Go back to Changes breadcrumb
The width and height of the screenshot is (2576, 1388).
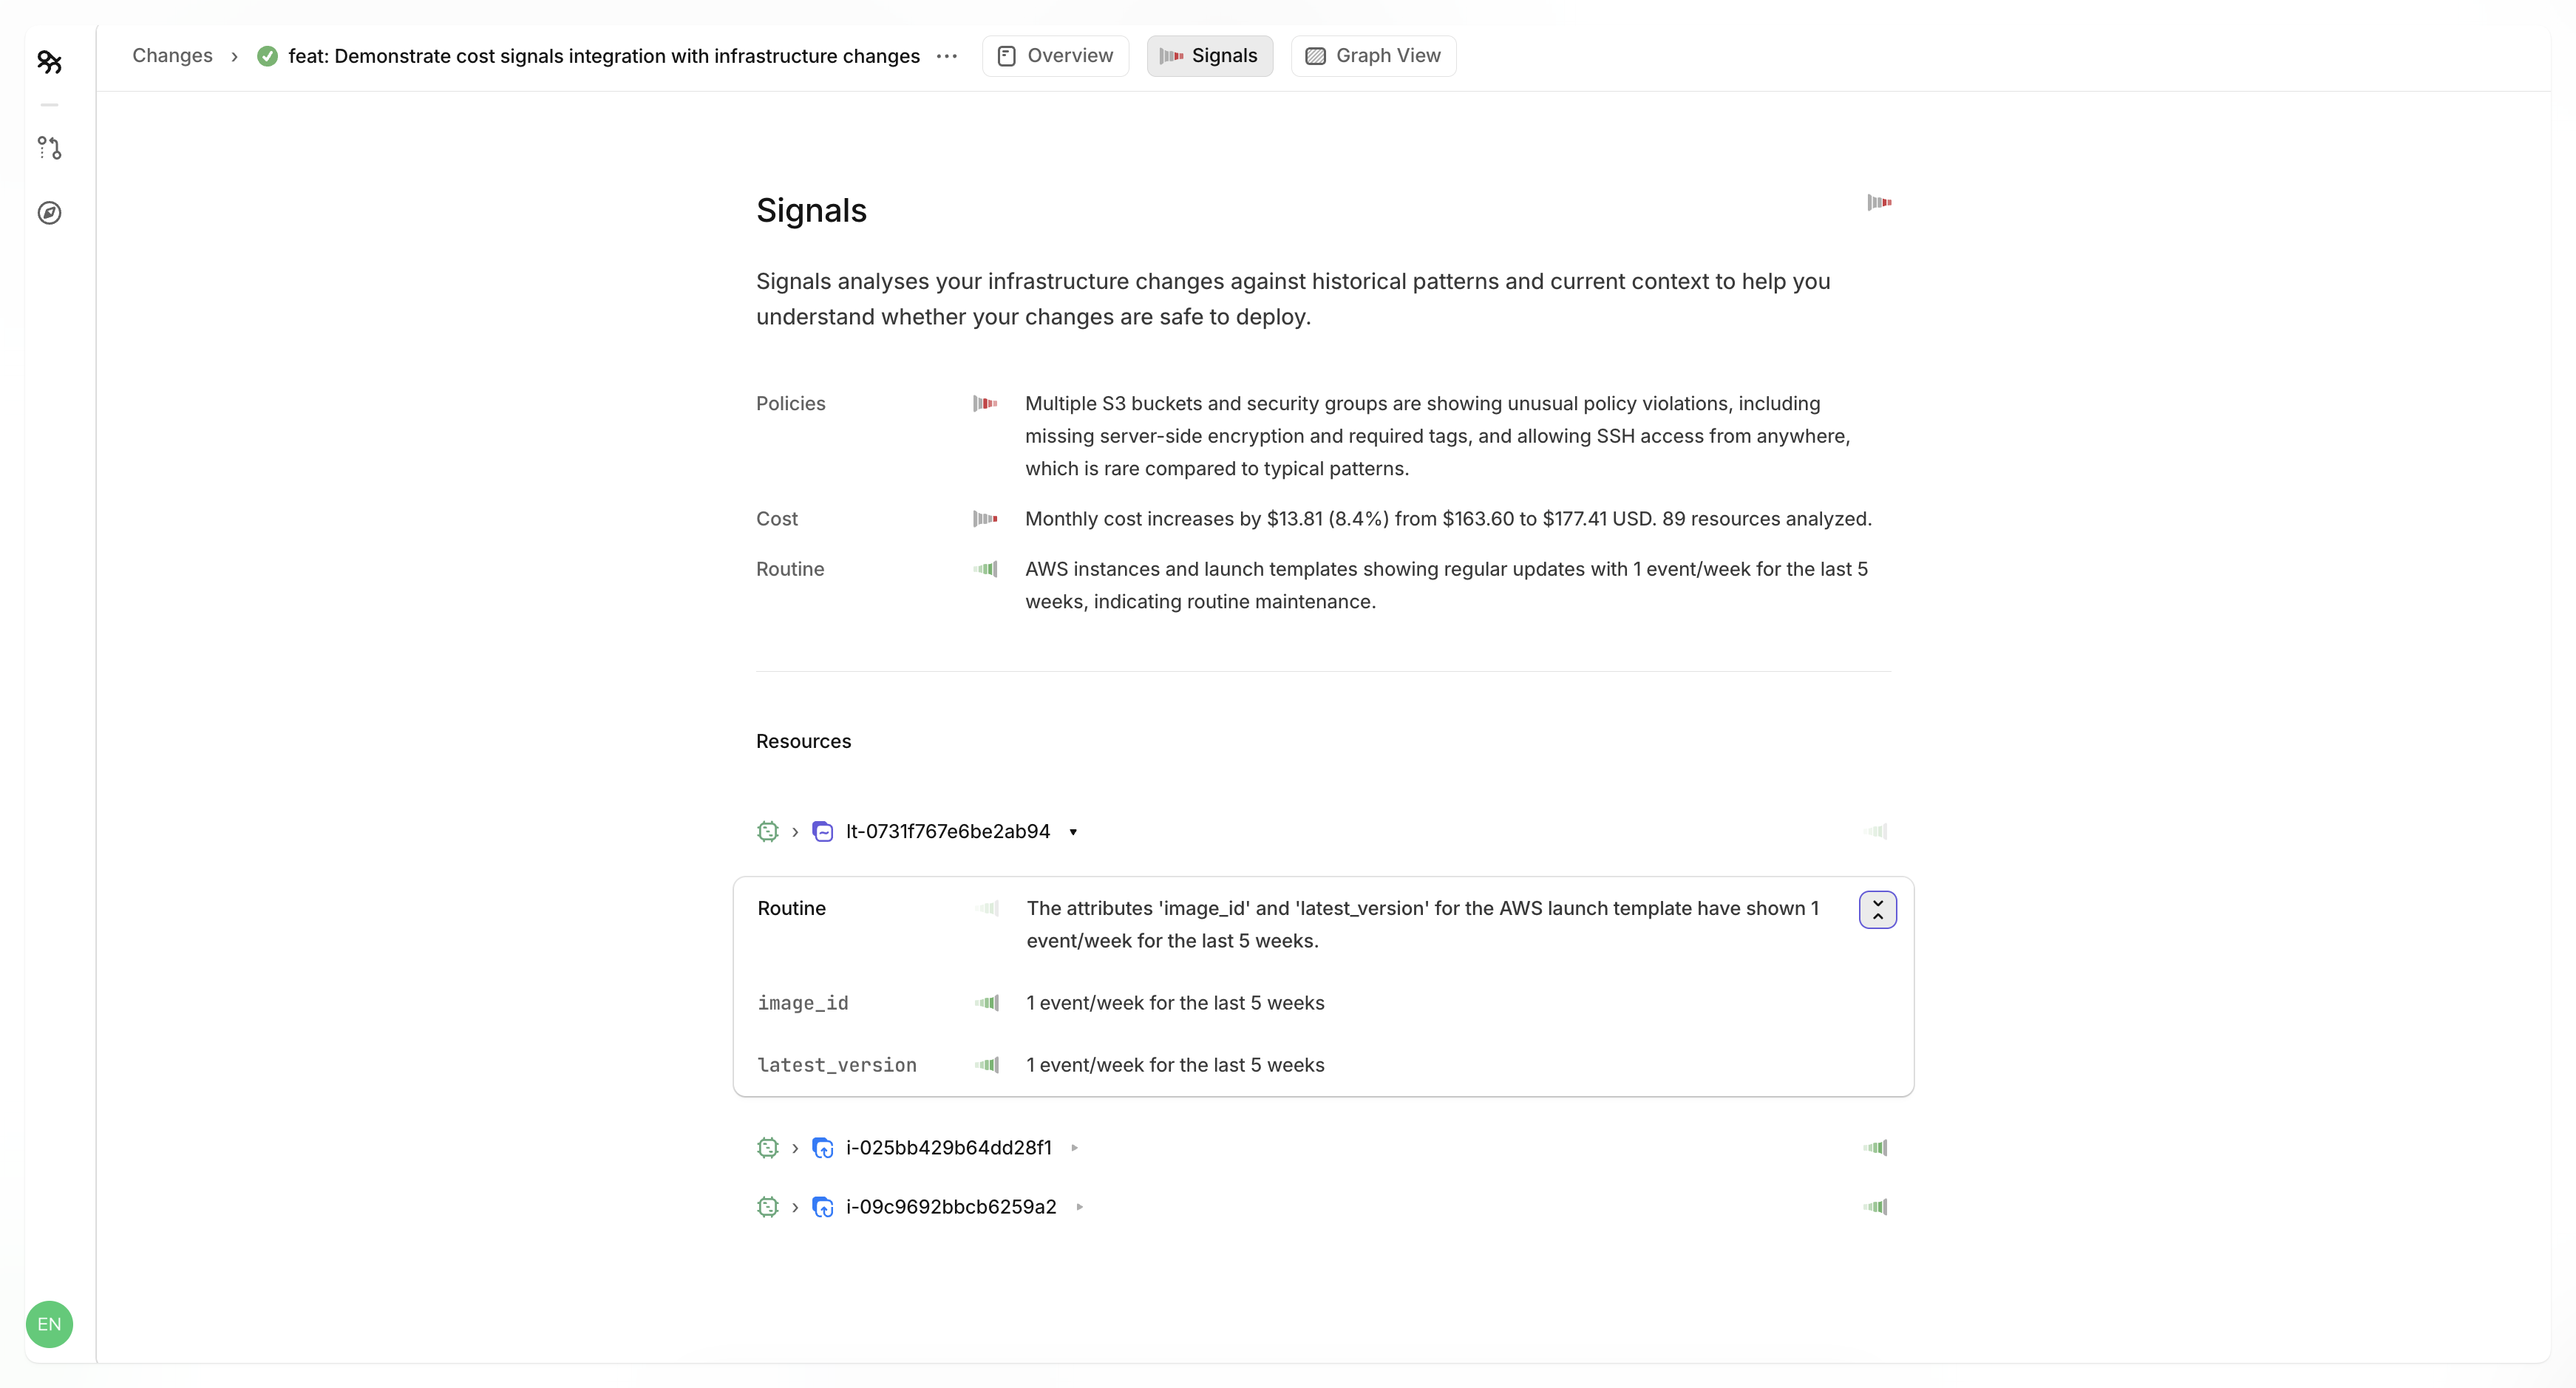coord(172,56)
